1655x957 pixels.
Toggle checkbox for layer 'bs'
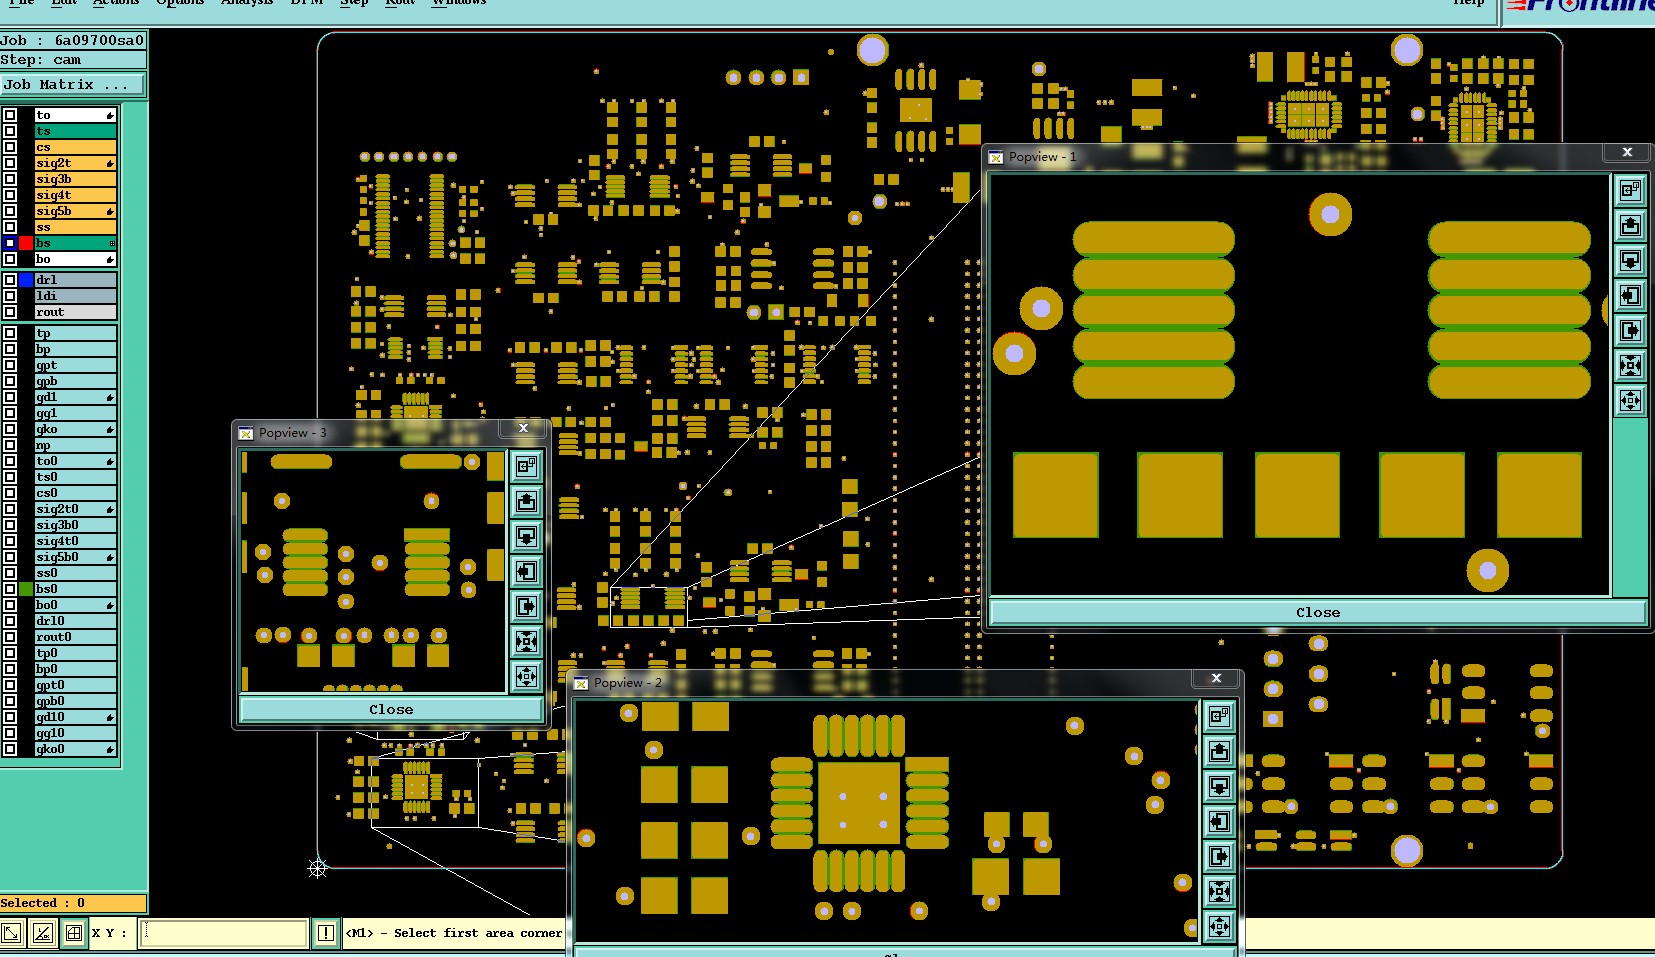(x=10, y=243)
